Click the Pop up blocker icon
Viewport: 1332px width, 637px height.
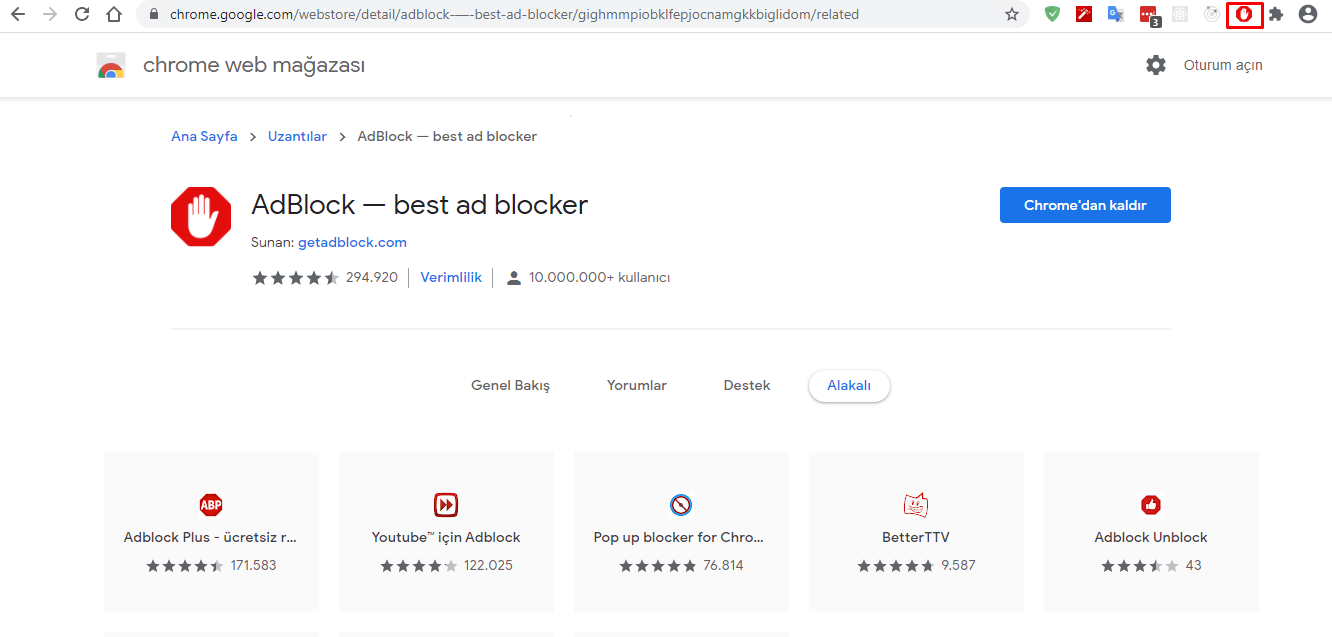(x=681, y=504)
